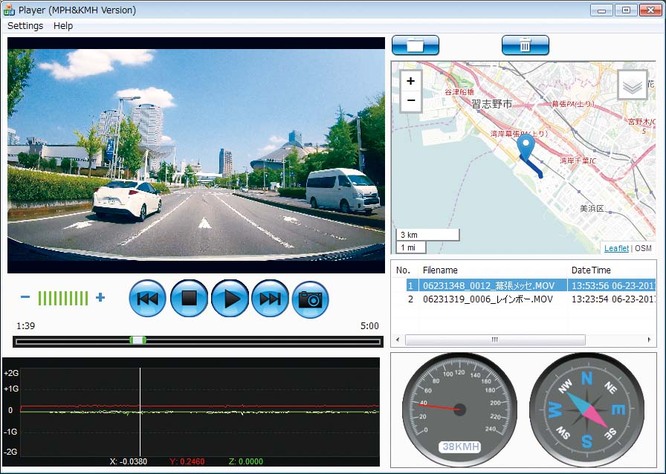The width and height of the screenshot is (666, 474).
Task: Click the Leaflet attribution link
Action: (x=616, y=248)
